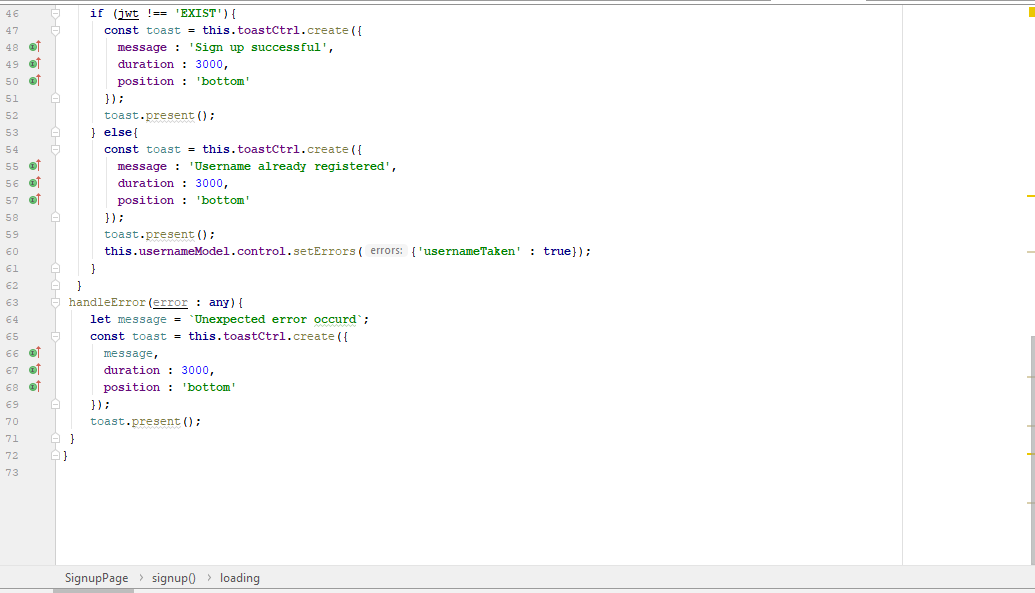
Task: Open the signup() breadcrumb menu
Action: coord(172,578)
